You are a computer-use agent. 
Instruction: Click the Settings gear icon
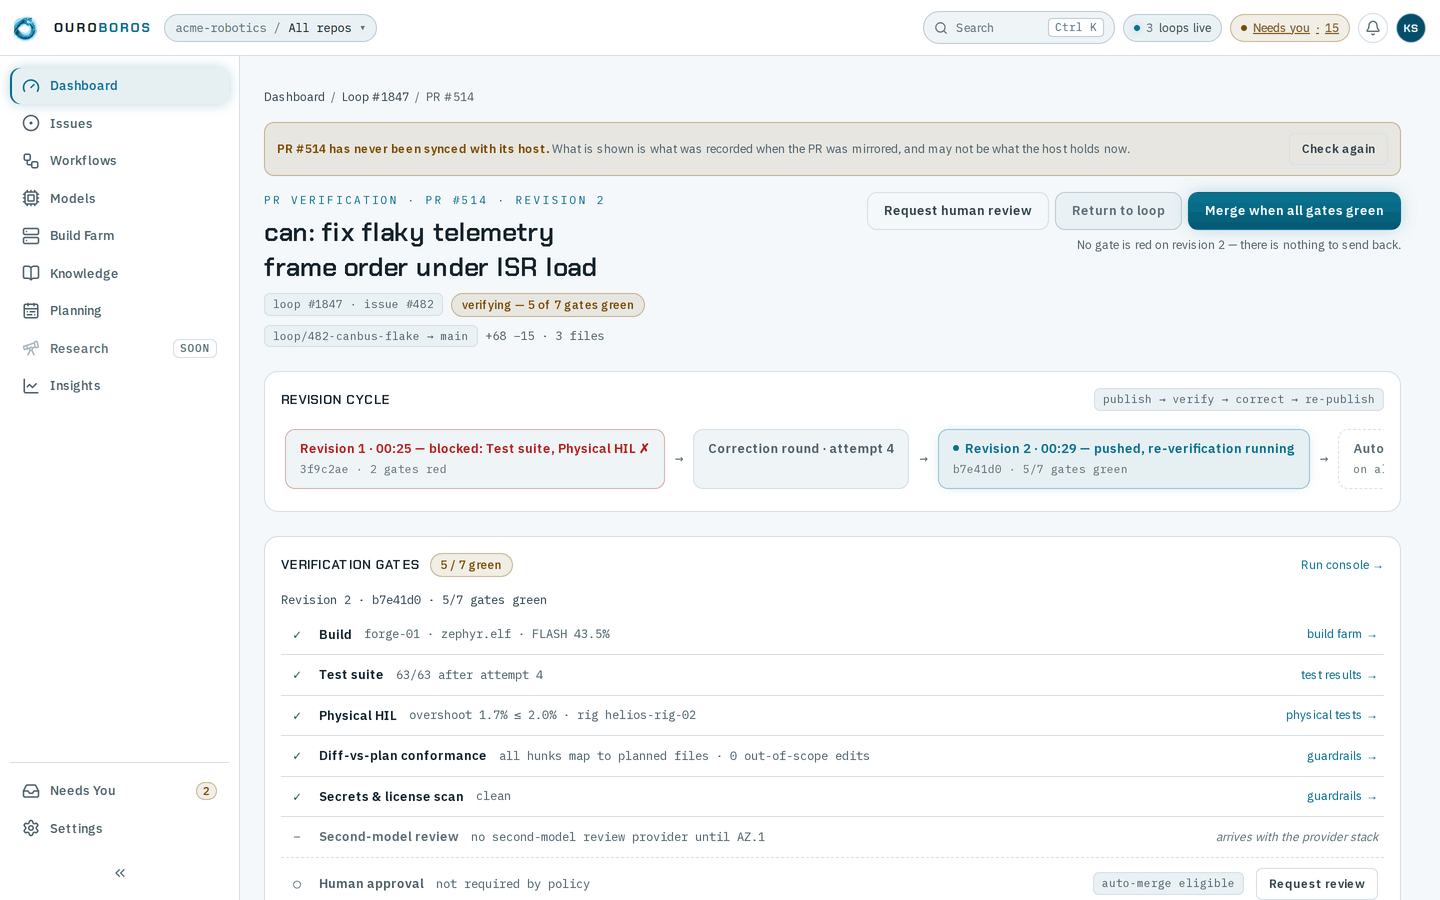click(x=31, y=828)
